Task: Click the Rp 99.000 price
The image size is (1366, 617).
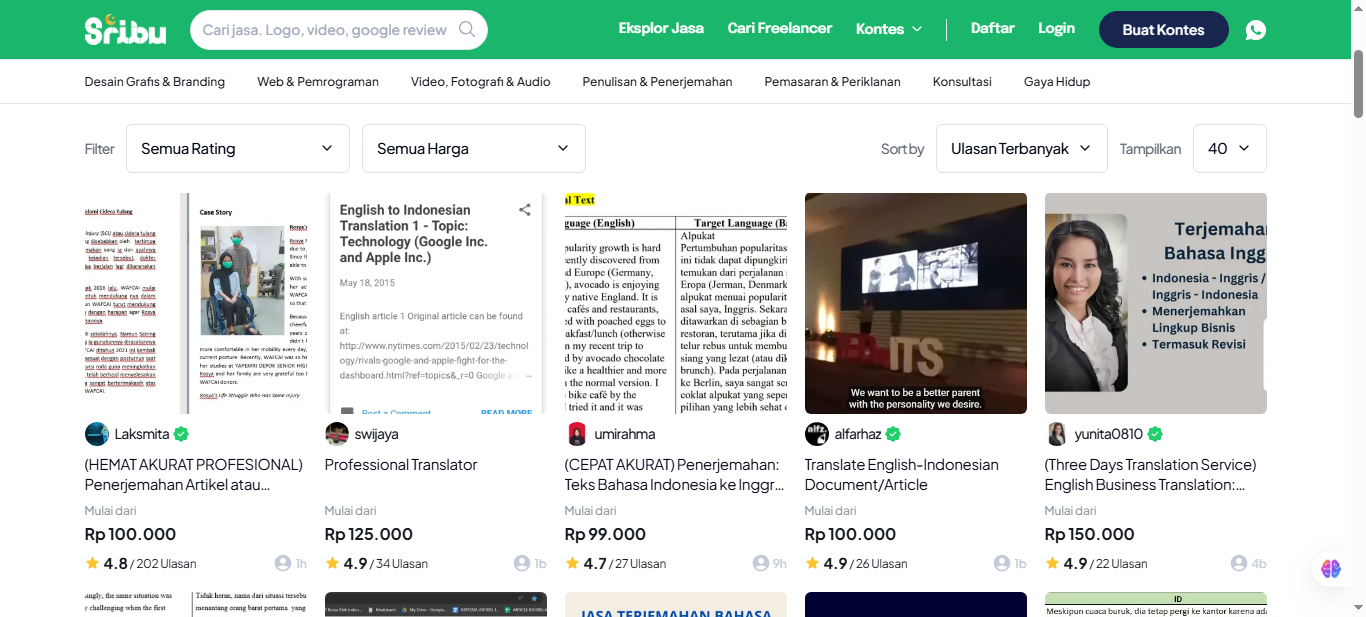Action: click(x=605, y=534)
